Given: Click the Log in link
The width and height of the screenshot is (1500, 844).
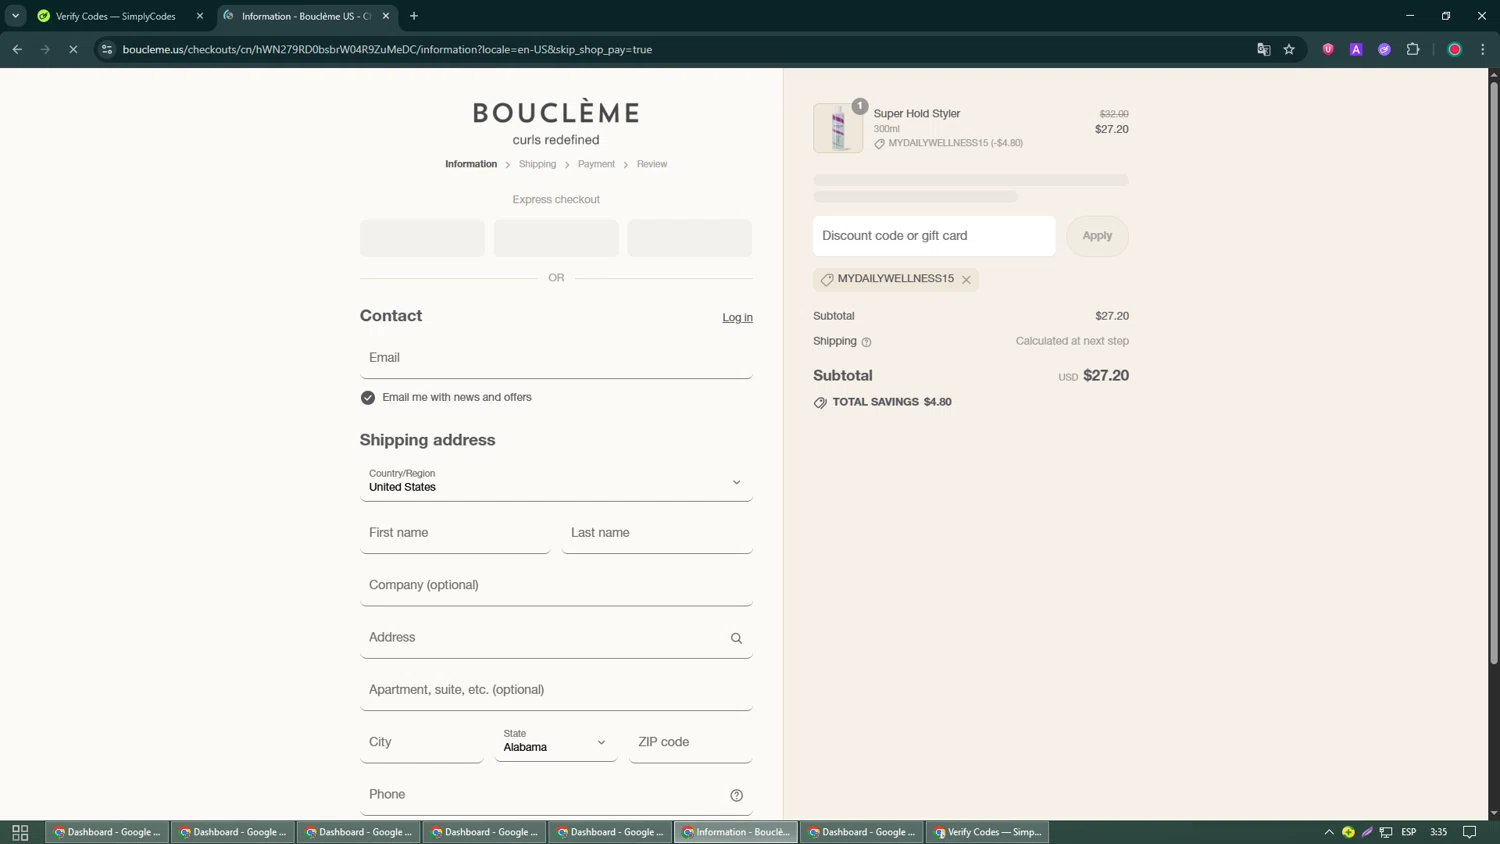Looking at the screenshot, I should point(737,317).
